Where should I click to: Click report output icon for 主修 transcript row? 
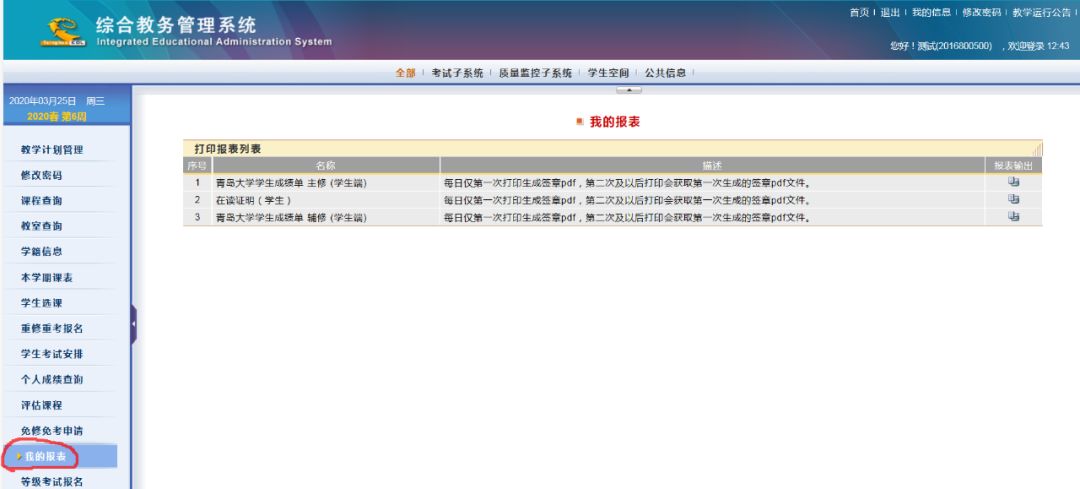1013,183
